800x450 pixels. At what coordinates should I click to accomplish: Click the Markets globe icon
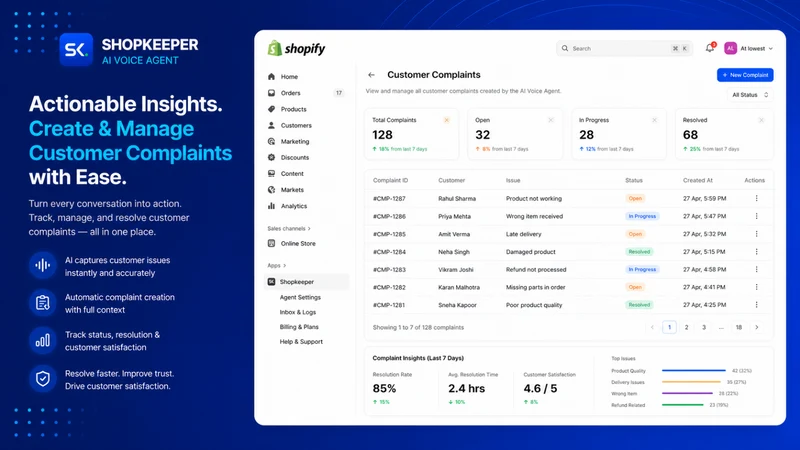tap(271, 190)
